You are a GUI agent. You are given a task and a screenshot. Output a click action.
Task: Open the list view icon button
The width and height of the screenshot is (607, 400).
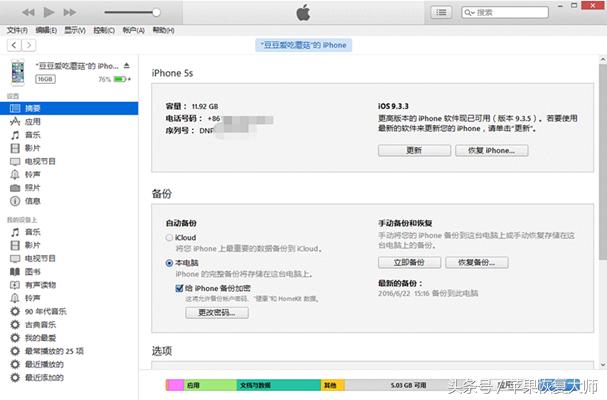pyautogui.click(x=441, y=12)
